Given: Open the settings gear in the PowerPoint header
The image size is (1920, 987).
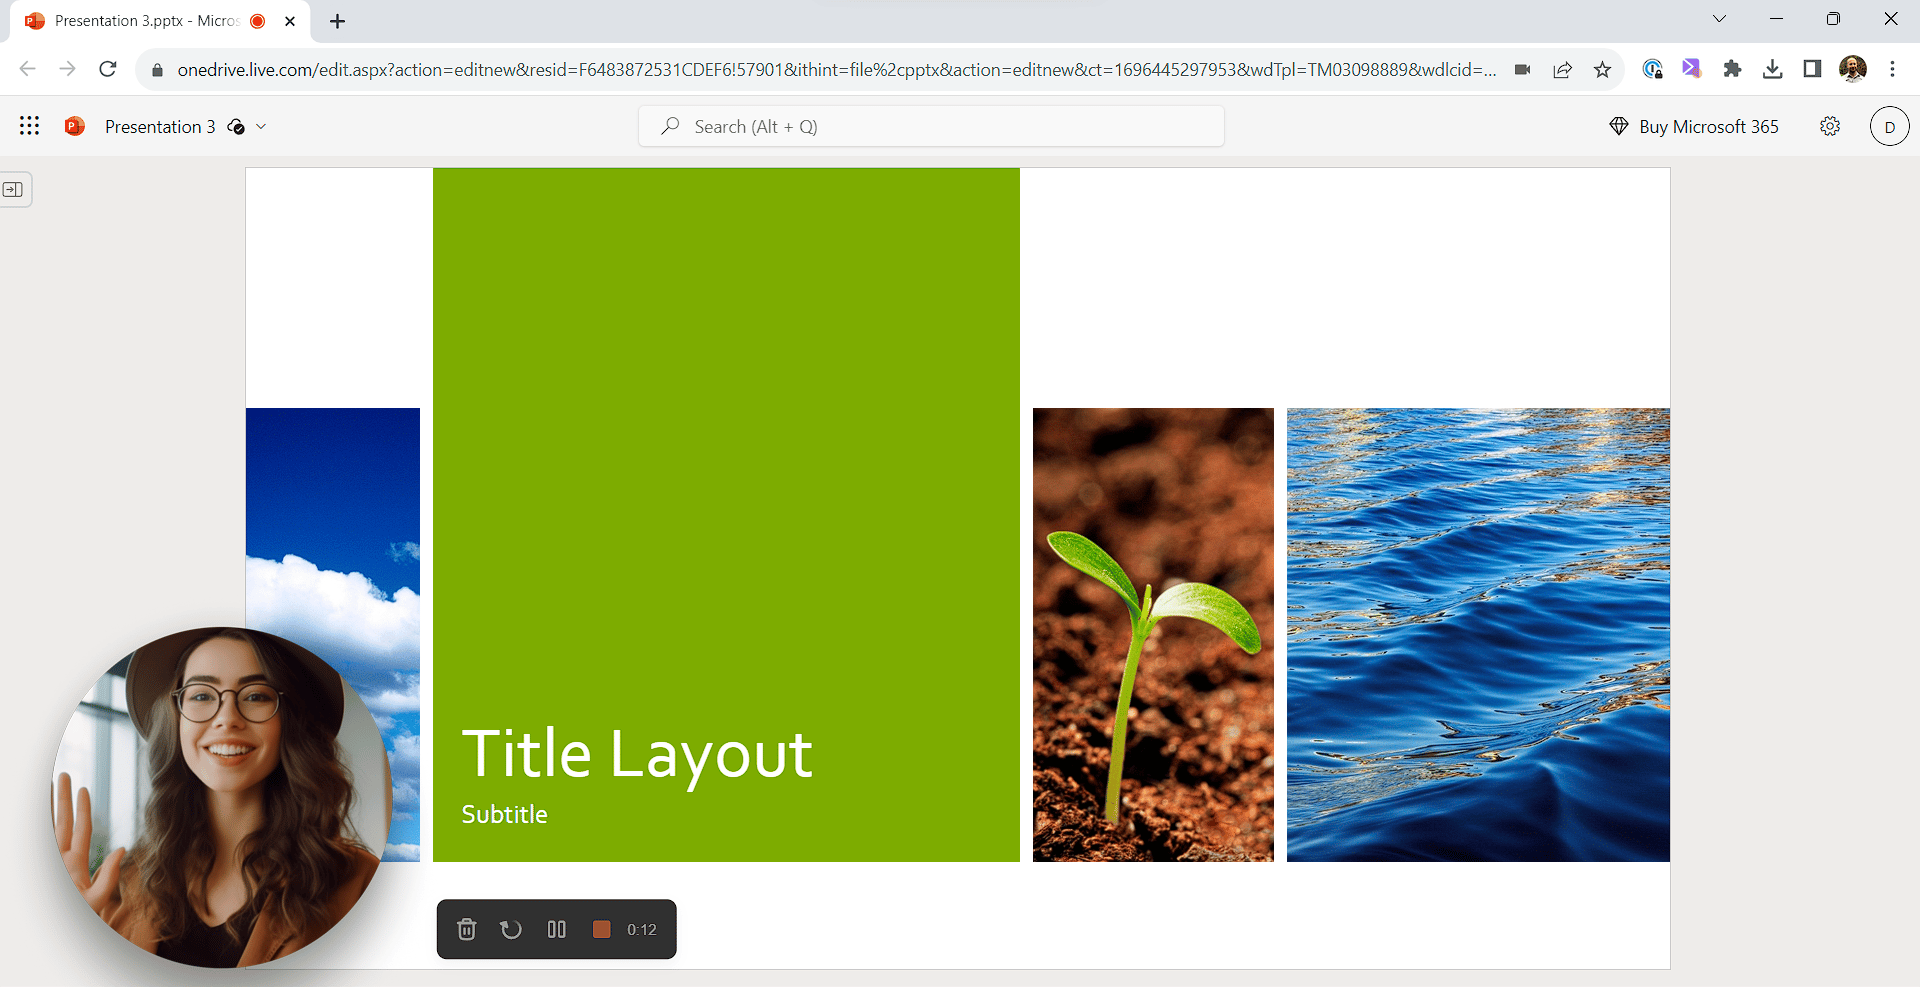Looking at the screenshot, I should click(x=1830, y=126).
